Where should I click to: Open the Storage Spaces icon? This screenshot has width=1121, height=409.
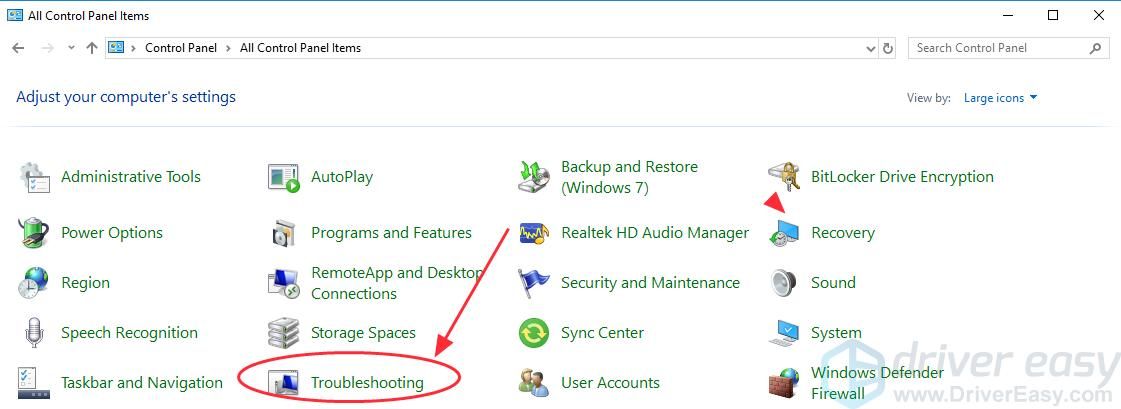[x=284, y=333]
